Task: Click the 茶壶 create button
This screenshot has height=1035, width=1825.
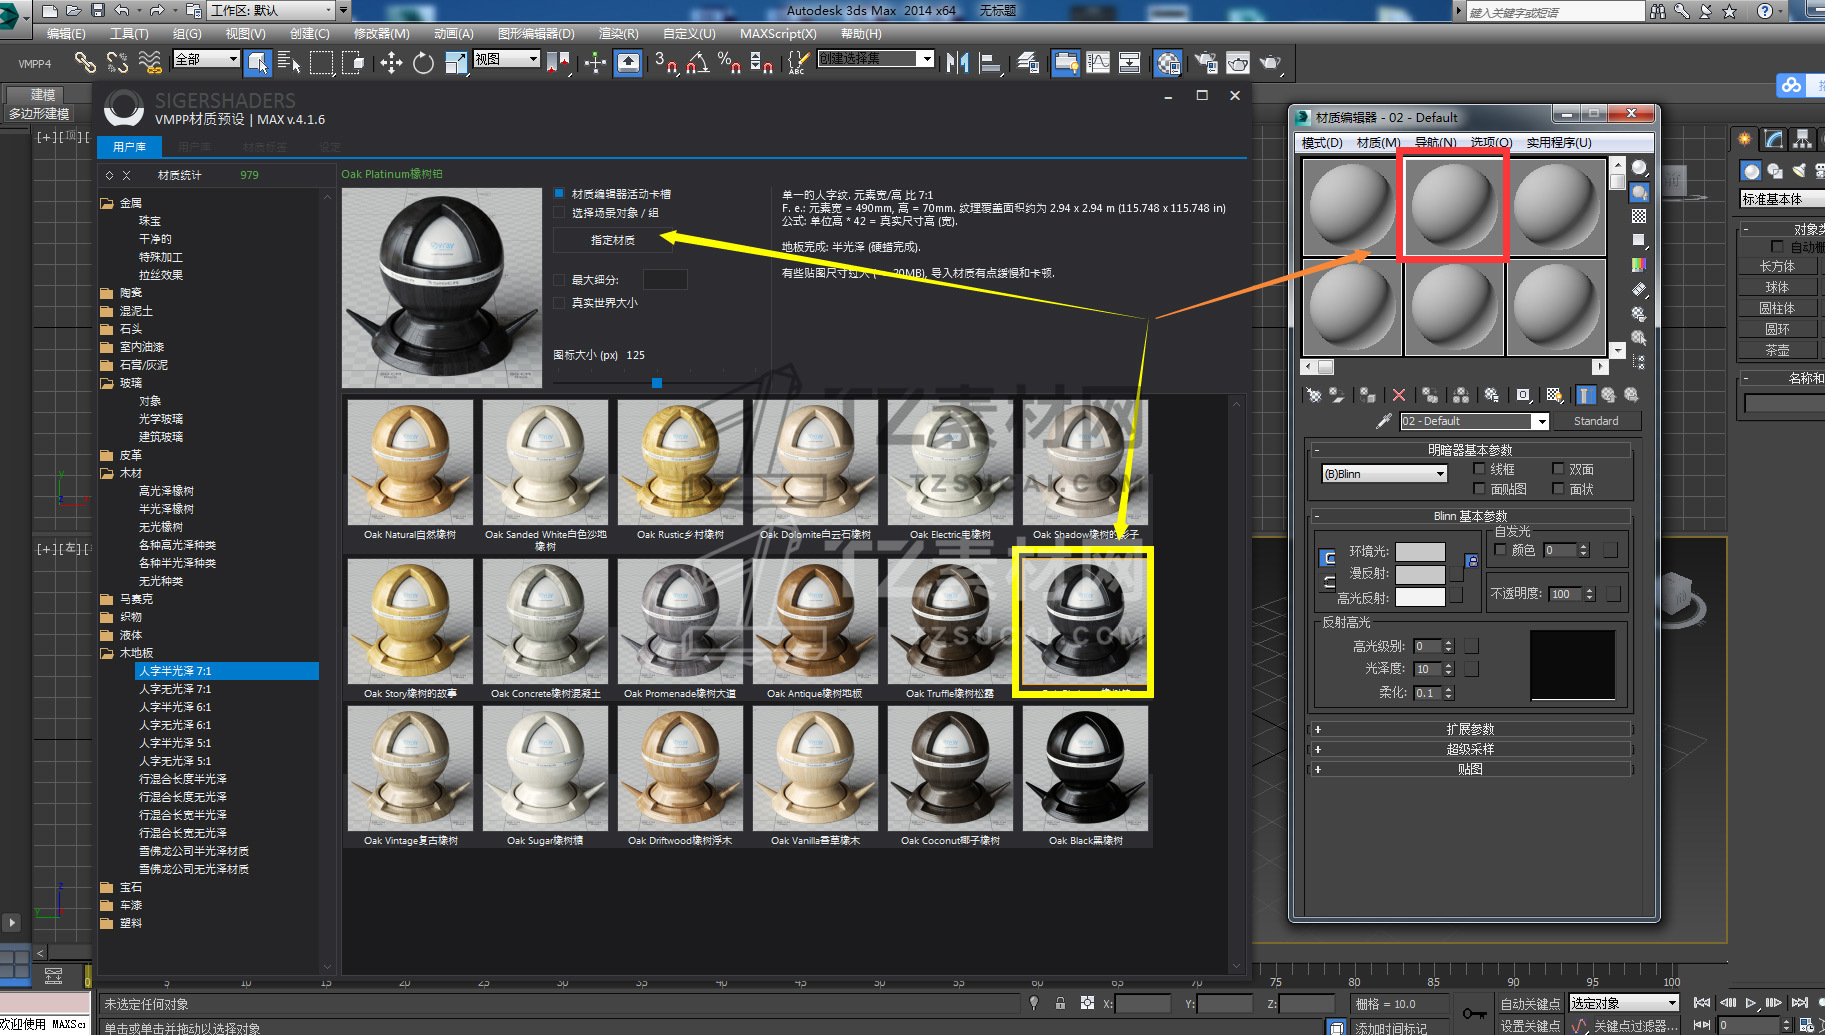Action: 1778,350
